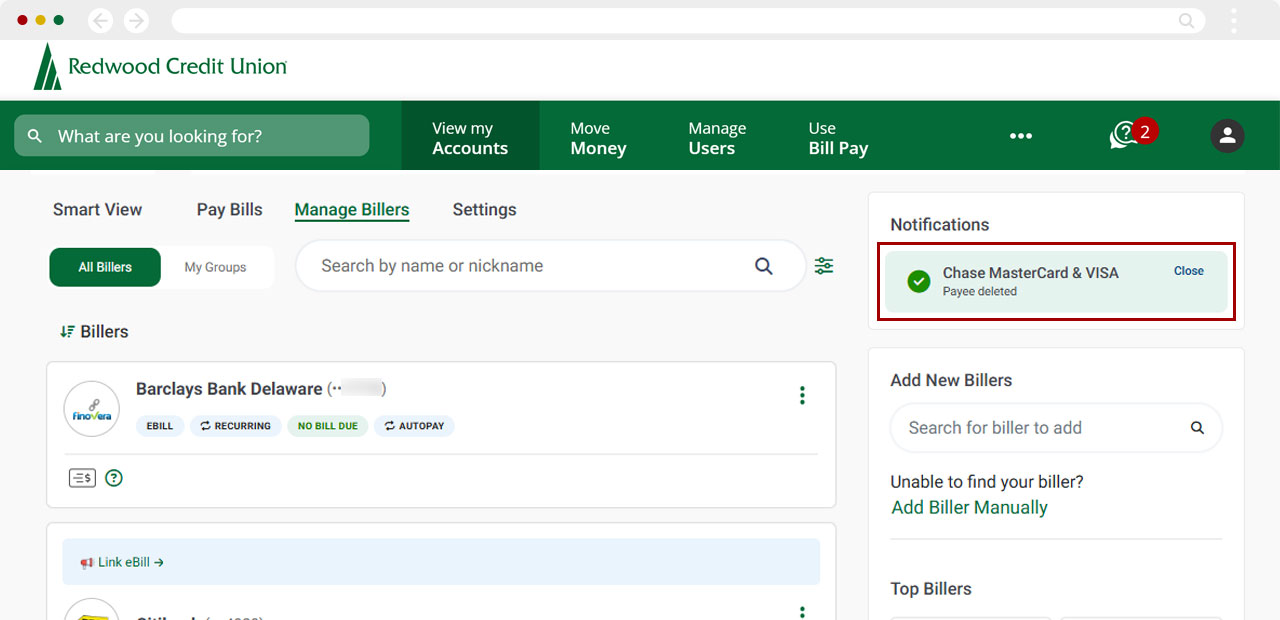Toggle AUTOPAY on the Barclays biller

tap(414, 425)
